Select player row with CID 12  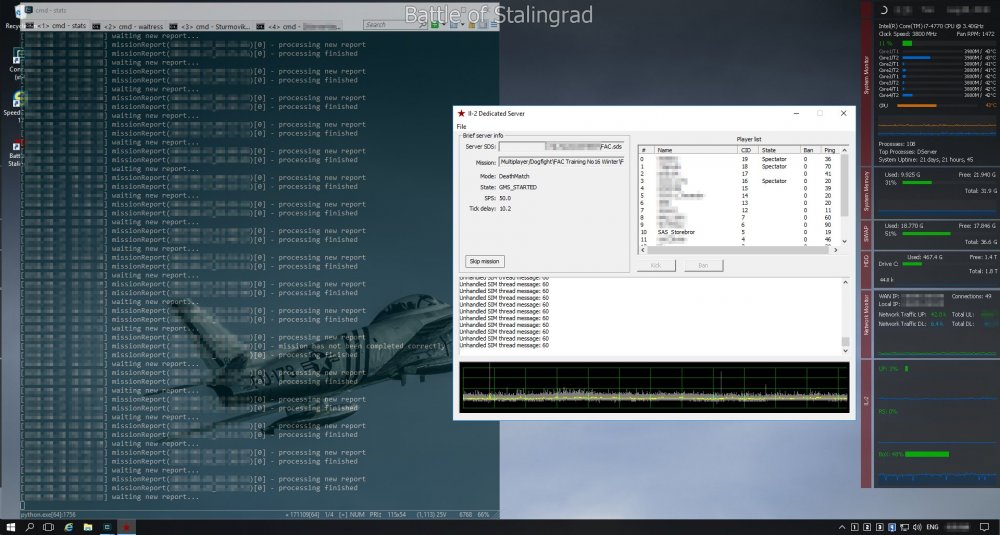click(x=740, y=210)
